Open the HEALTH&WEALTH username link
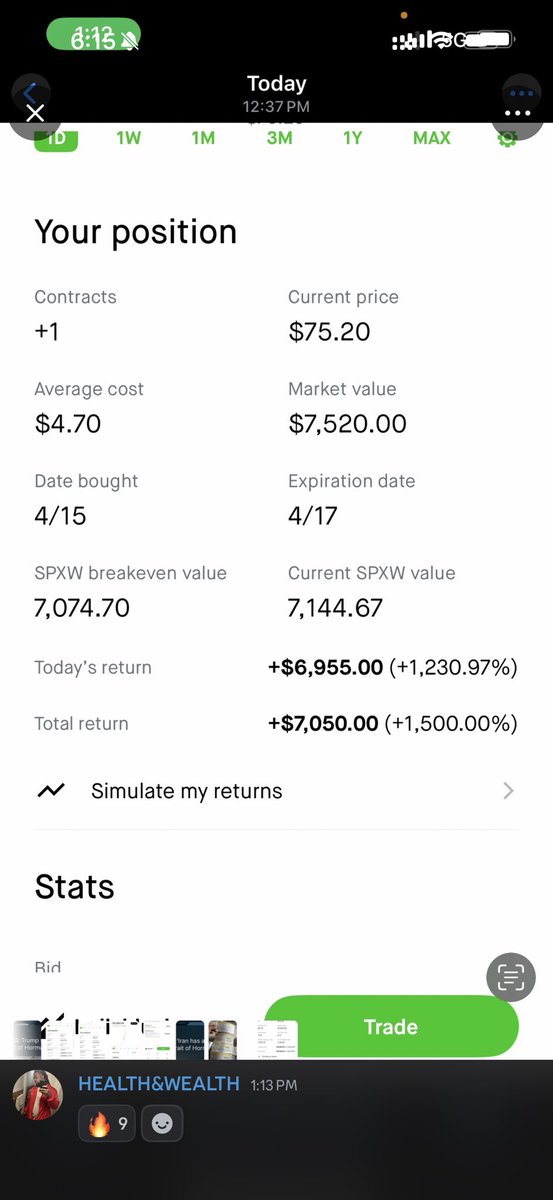The height and width of the screenshot is (1200, 553). tap(159, 1084)
